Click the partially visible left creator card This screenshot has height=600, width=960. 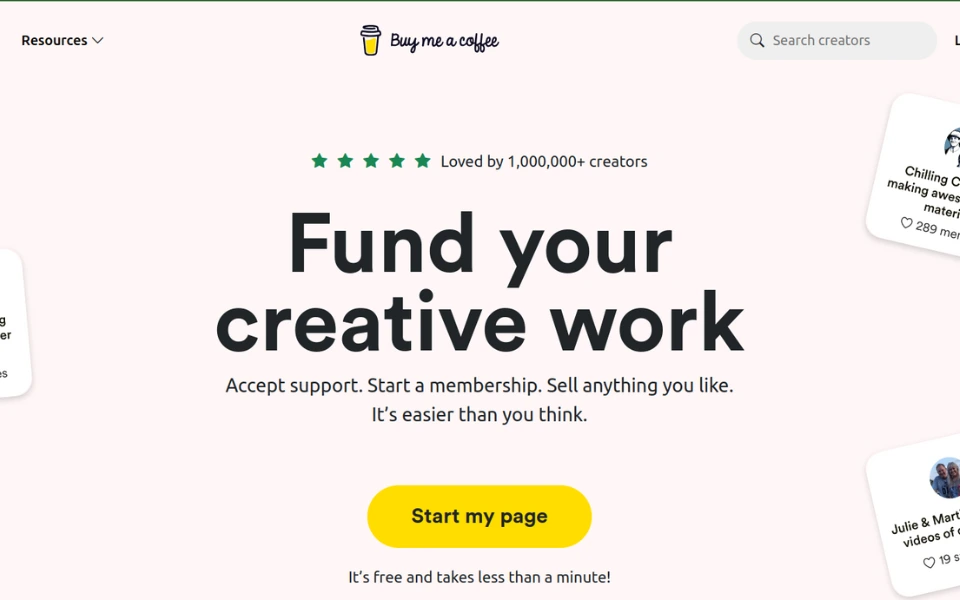(13, 323)
